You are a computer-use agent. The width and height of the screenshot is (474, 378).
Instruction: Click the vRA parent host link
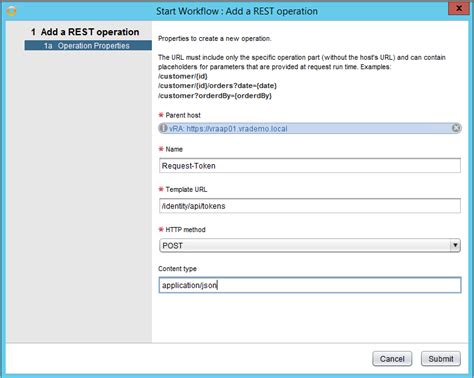point(228,129)
